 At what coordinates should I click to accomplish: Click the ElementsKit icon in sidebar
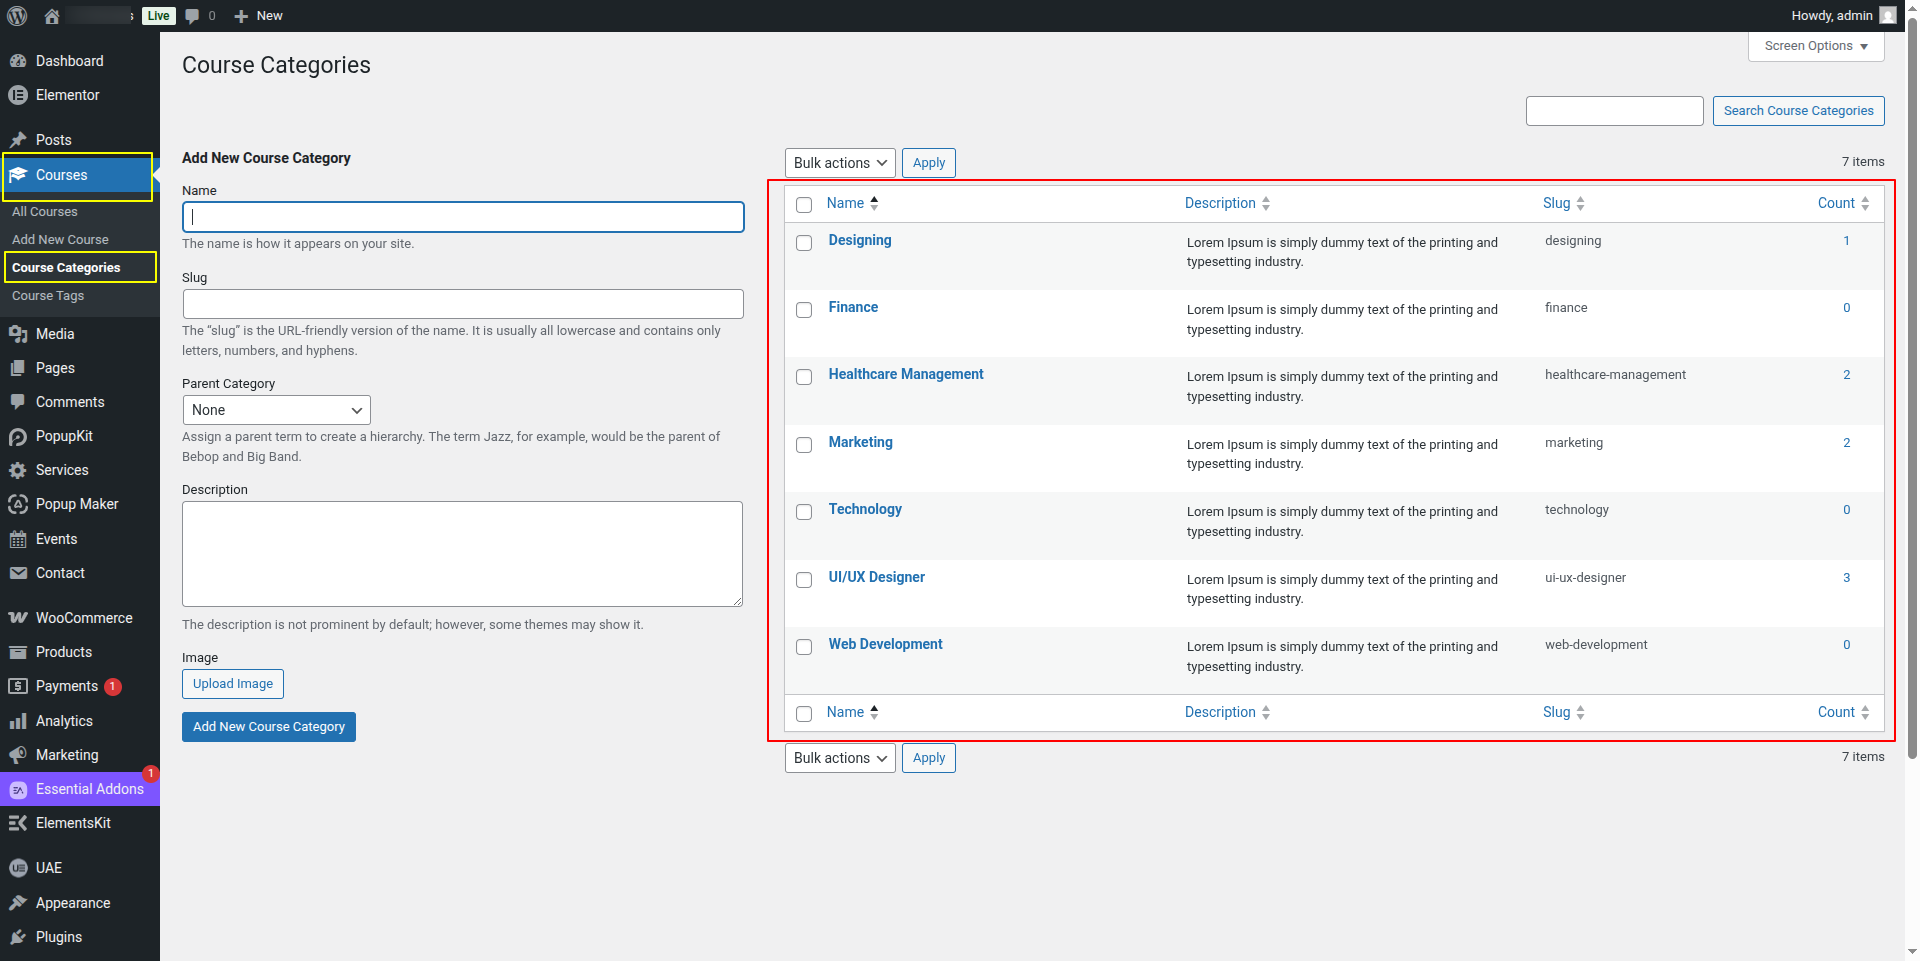tap(18, 823)
